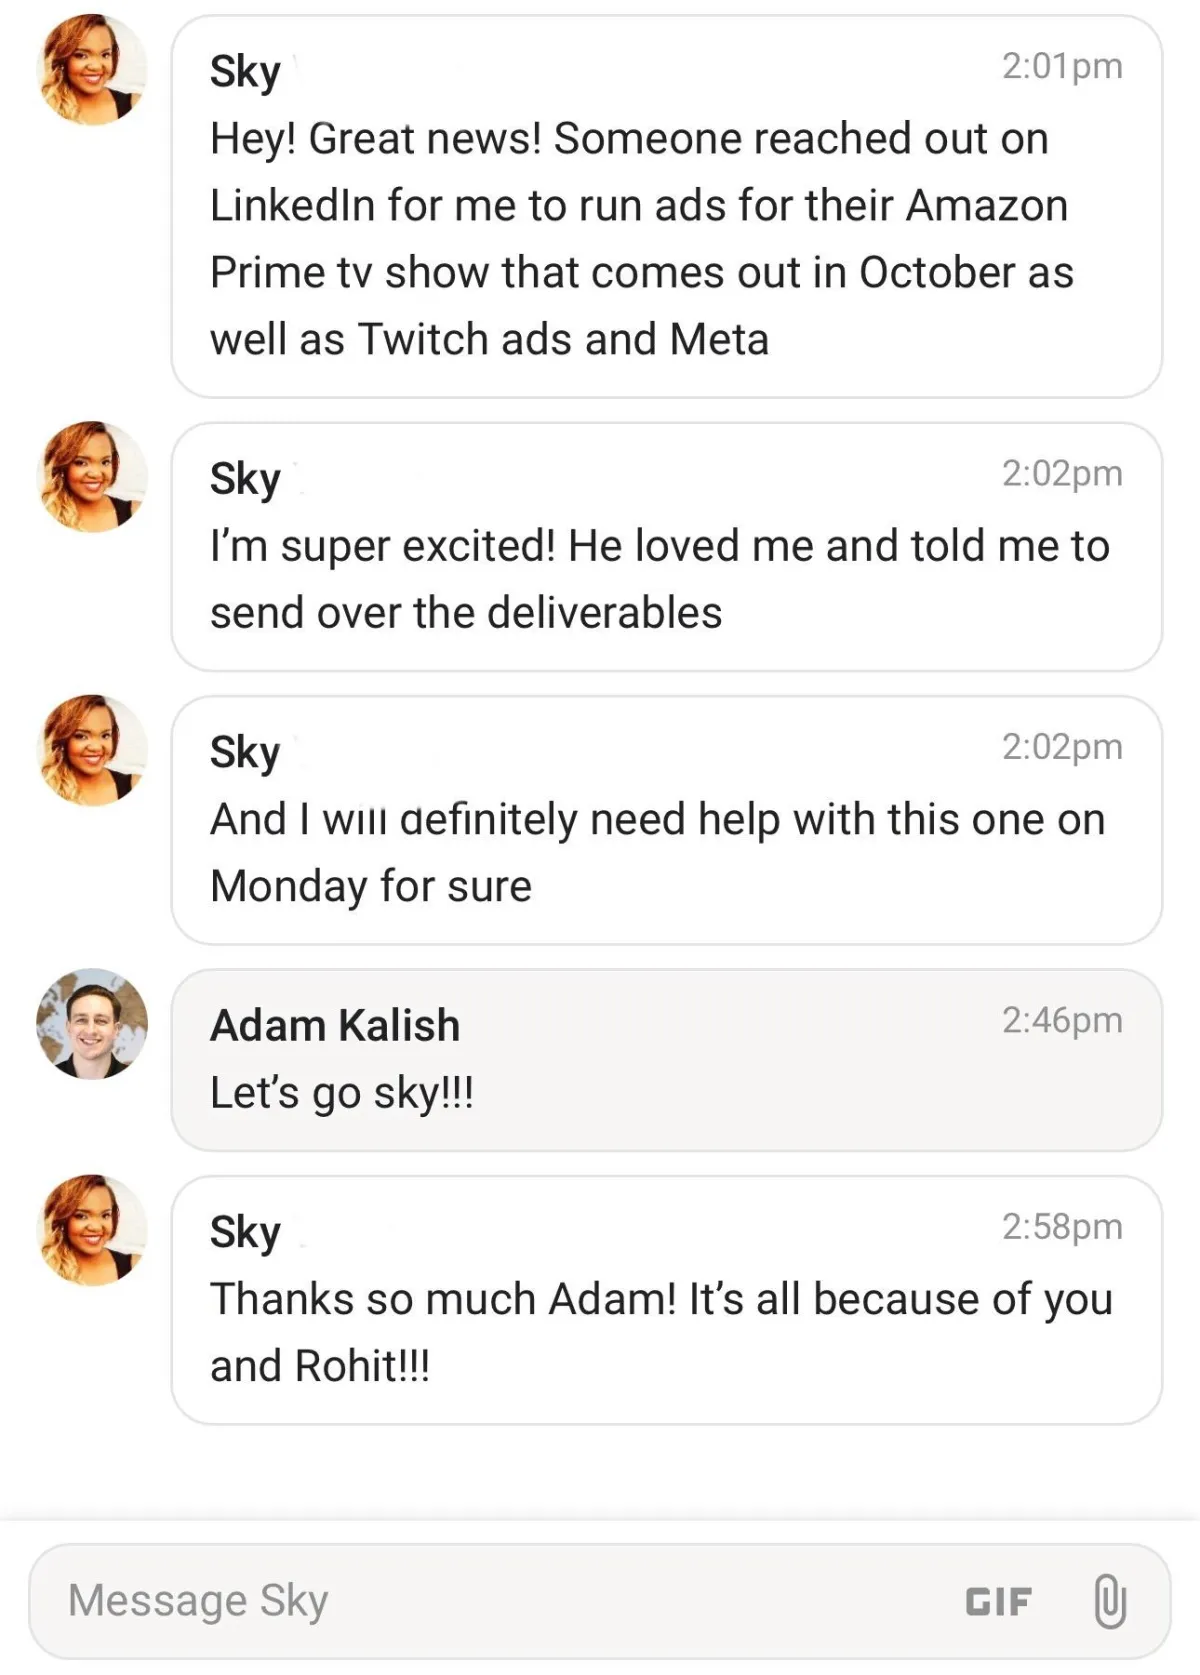Click Sky's avatar on the 2:01pm message
This screenshot has height=1675, width=1200.
click(92, 69)
